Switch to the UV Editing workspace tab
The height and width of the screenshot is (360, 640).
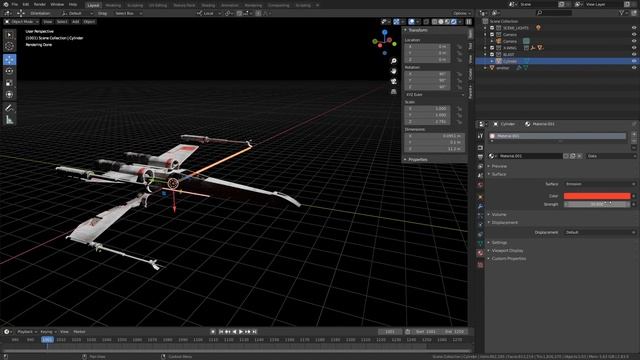pos(158,5)
